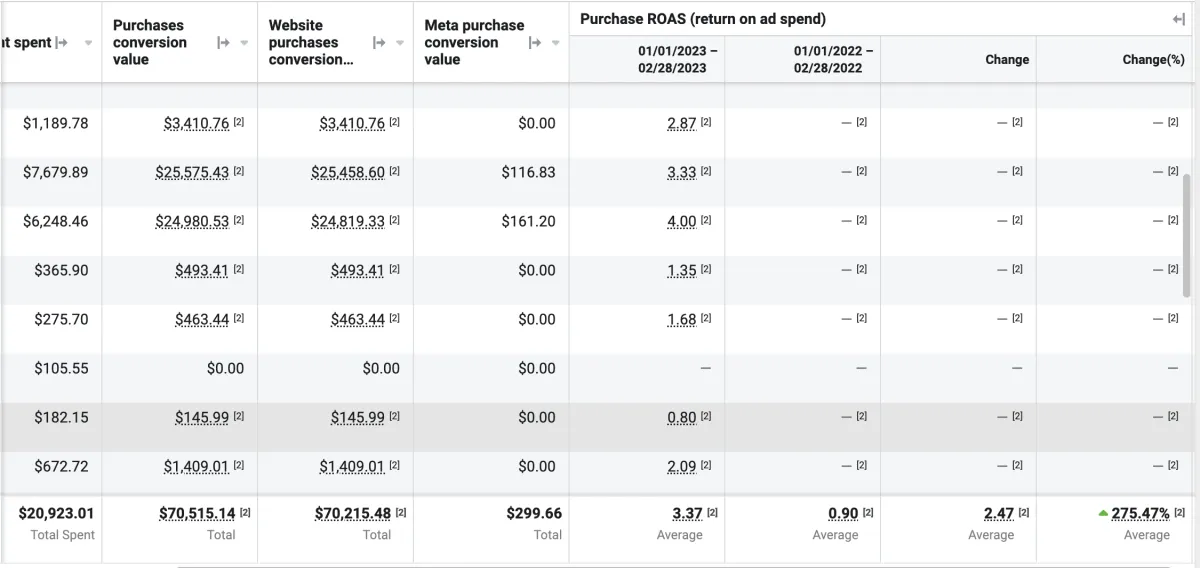
Task: Sort by 01/01/2022 – 02/28/2022 ROAS column
Action: click(834, 59)
